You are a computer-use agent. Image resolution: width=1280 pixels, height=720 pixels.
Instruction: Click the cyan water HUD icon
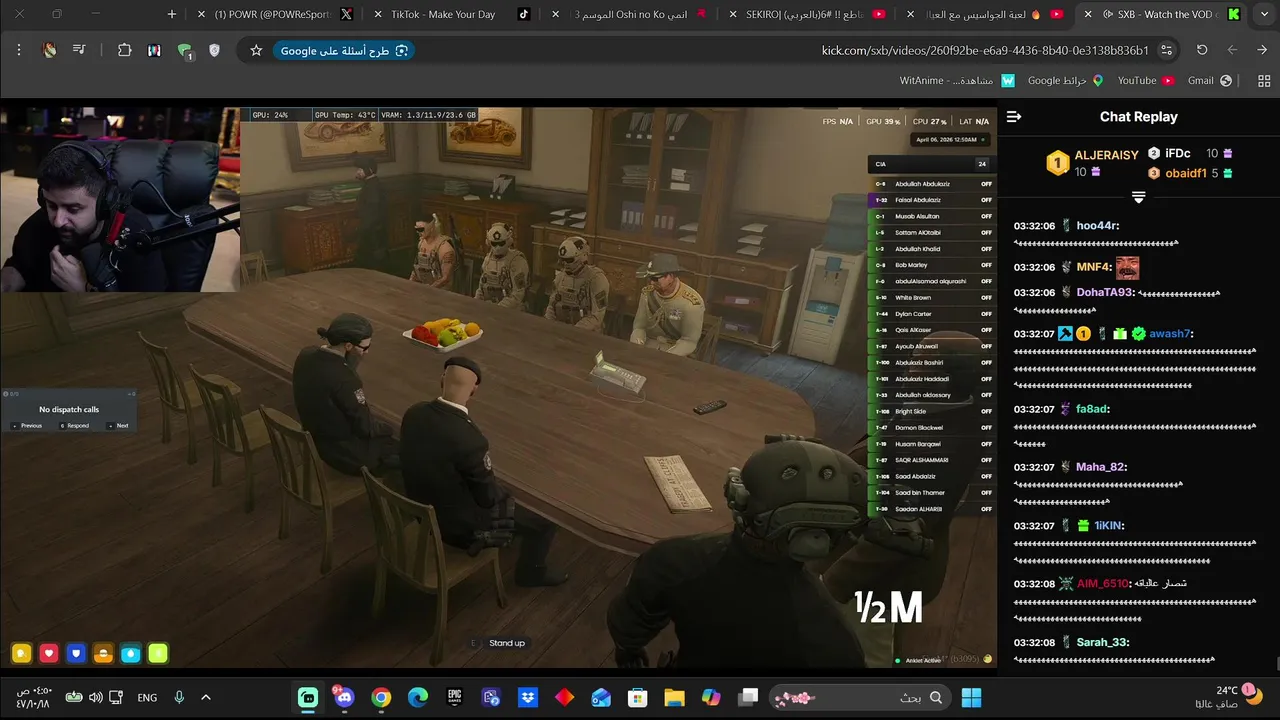tap(130, 654)
